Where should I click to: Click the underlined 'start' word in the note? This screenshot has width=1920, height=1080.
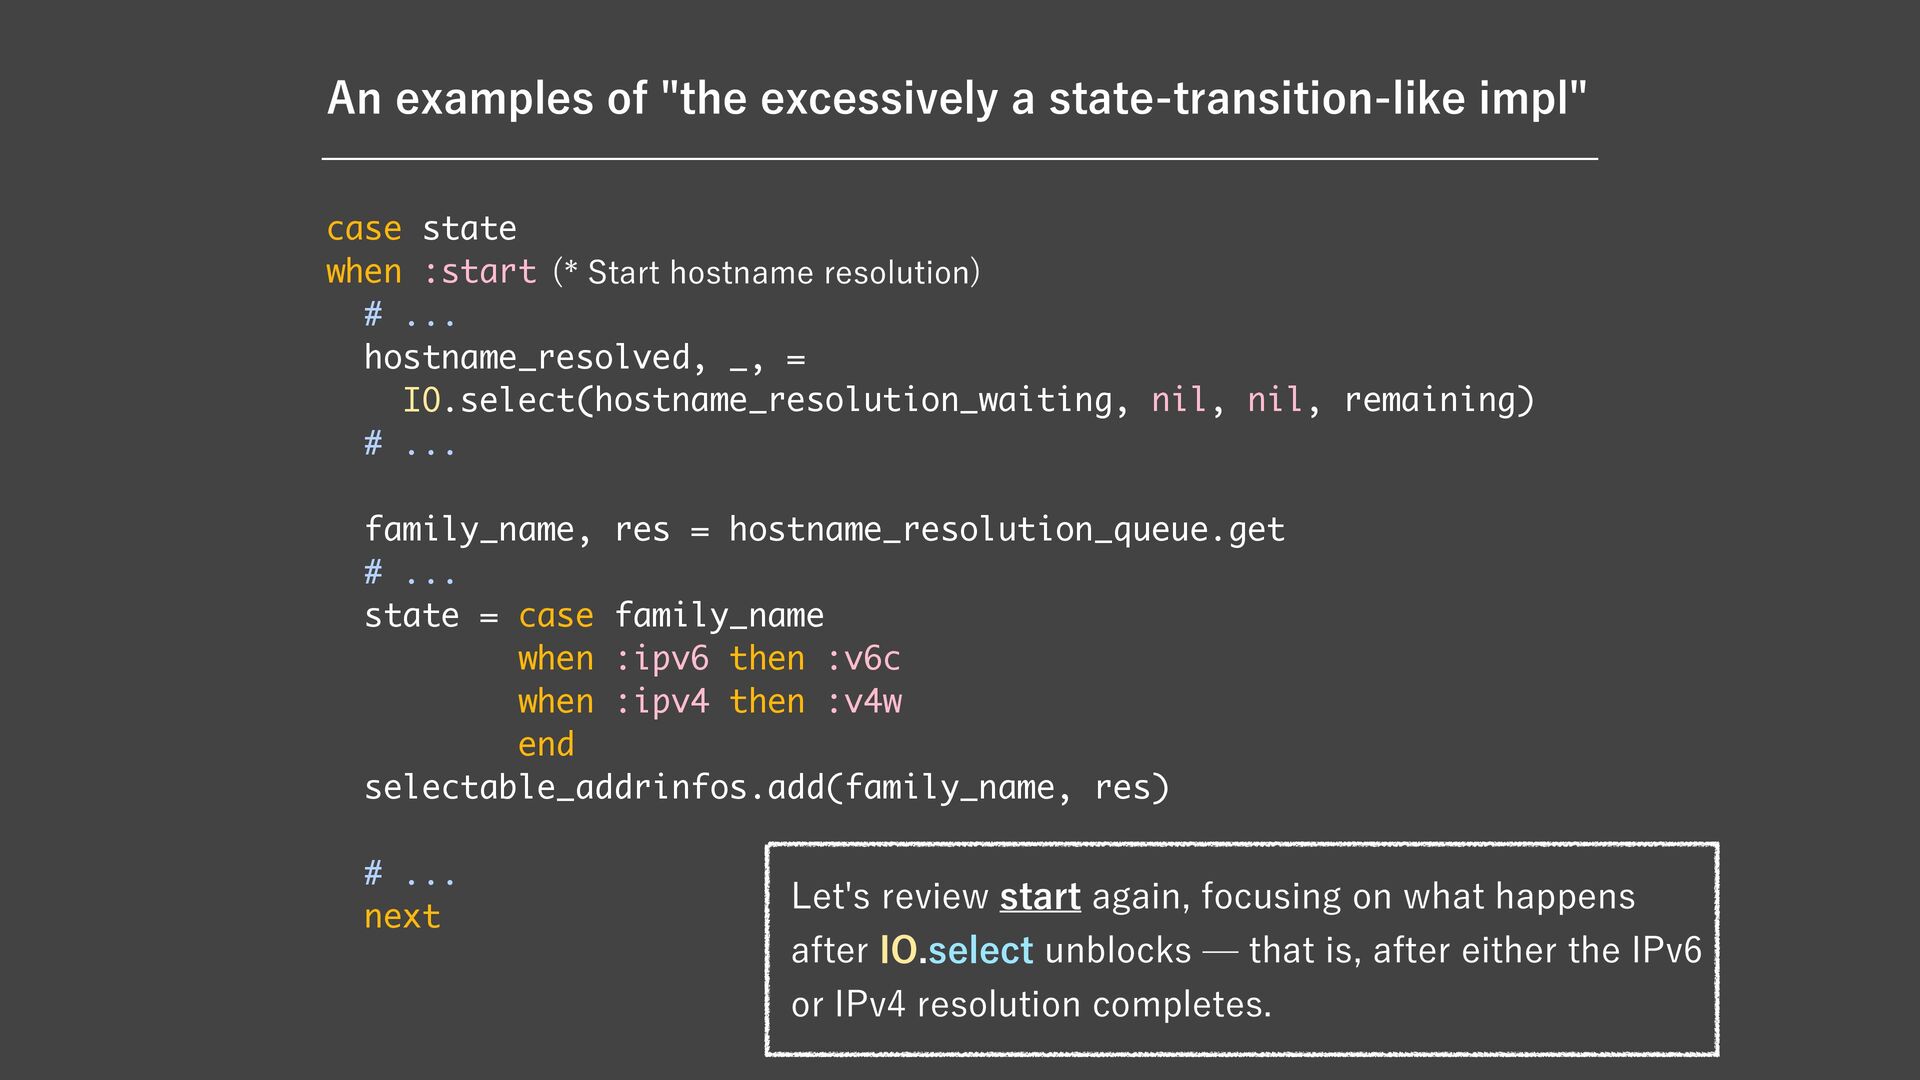(1040, 896)
